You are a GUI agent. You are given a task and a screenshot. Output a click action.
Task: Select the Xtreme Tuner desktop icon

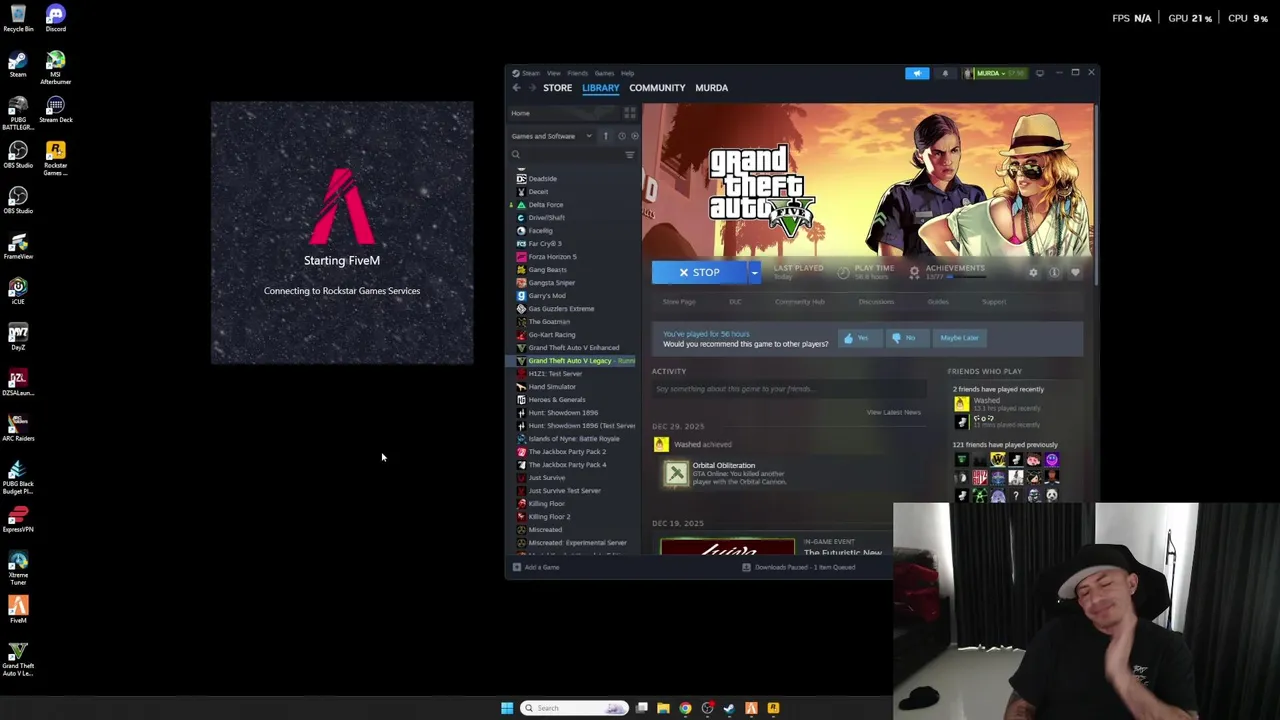click(x=18, y=569)
